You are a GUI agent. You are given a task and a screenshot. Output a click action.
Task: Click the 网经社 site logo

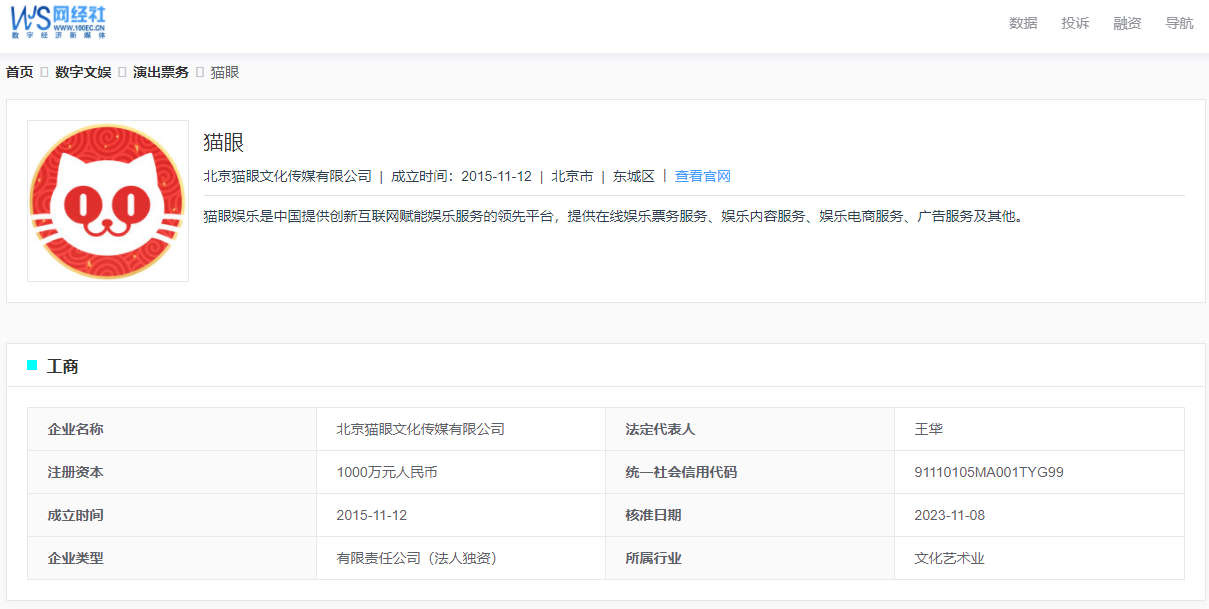[58, 22]
